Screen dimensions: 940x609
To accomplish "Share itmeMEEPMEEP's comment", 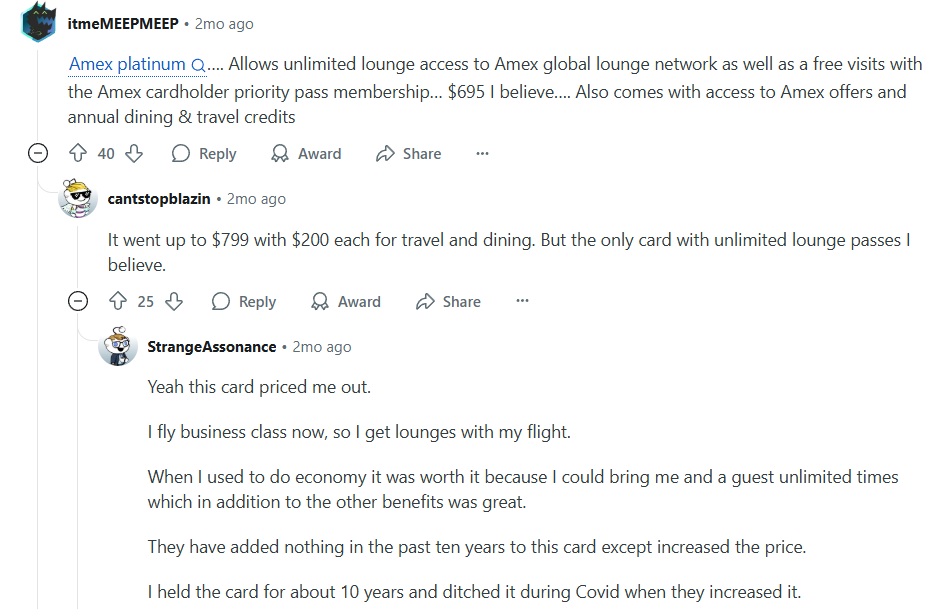I will (408, 153).
